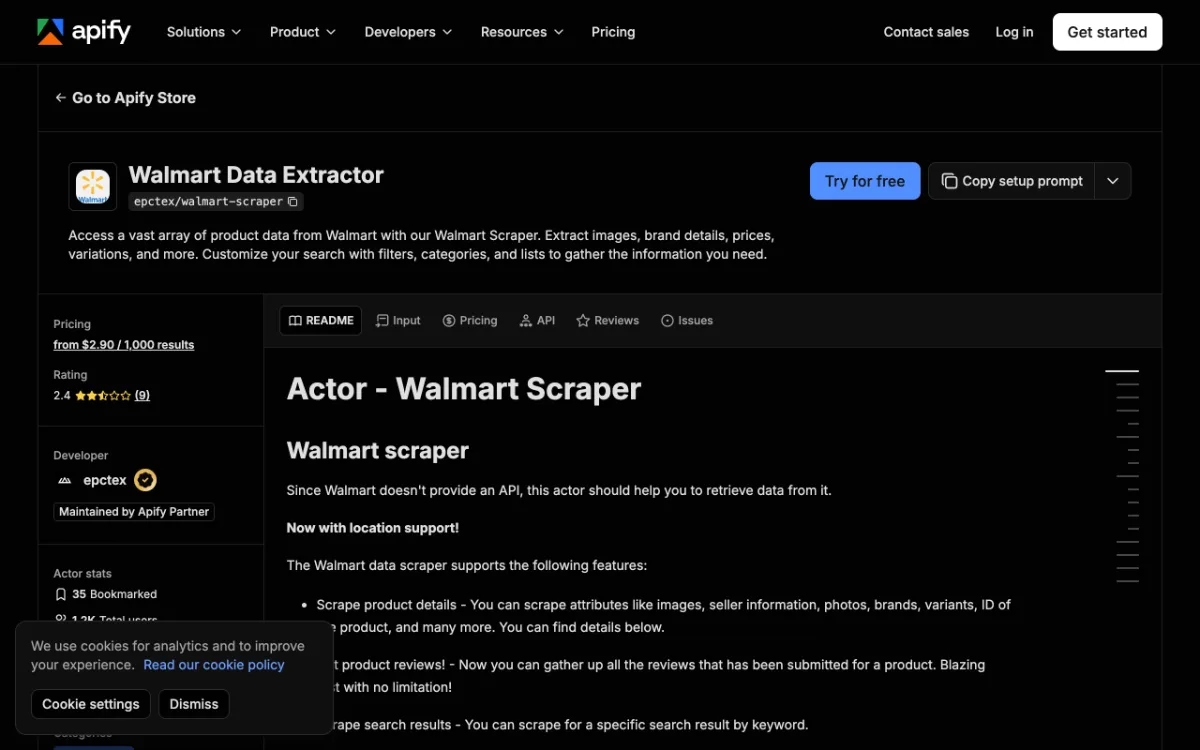This screenshot has width=1200, height=750.
Task: Open the Solutions dropdown menu
Action: pyautogui.click(x=204, y=32)
